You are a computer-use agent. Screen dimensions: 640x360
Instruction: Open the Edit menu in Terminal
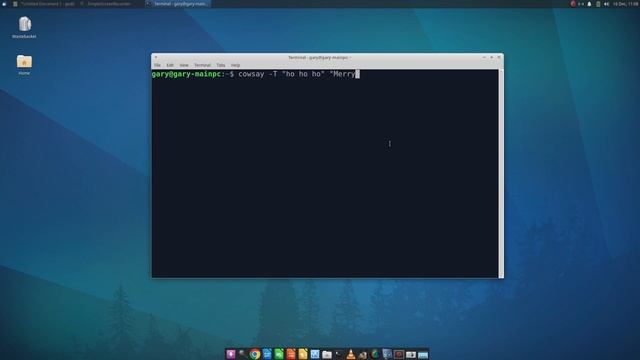pyautogui.click(x=170, y=65)
